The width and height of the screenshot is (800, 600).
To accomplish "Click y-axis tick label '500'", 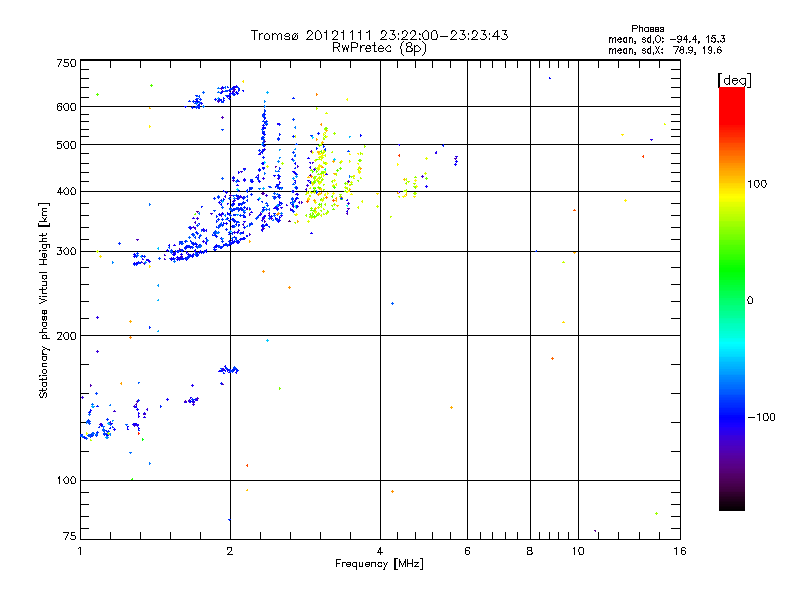I will pos(66,145).
